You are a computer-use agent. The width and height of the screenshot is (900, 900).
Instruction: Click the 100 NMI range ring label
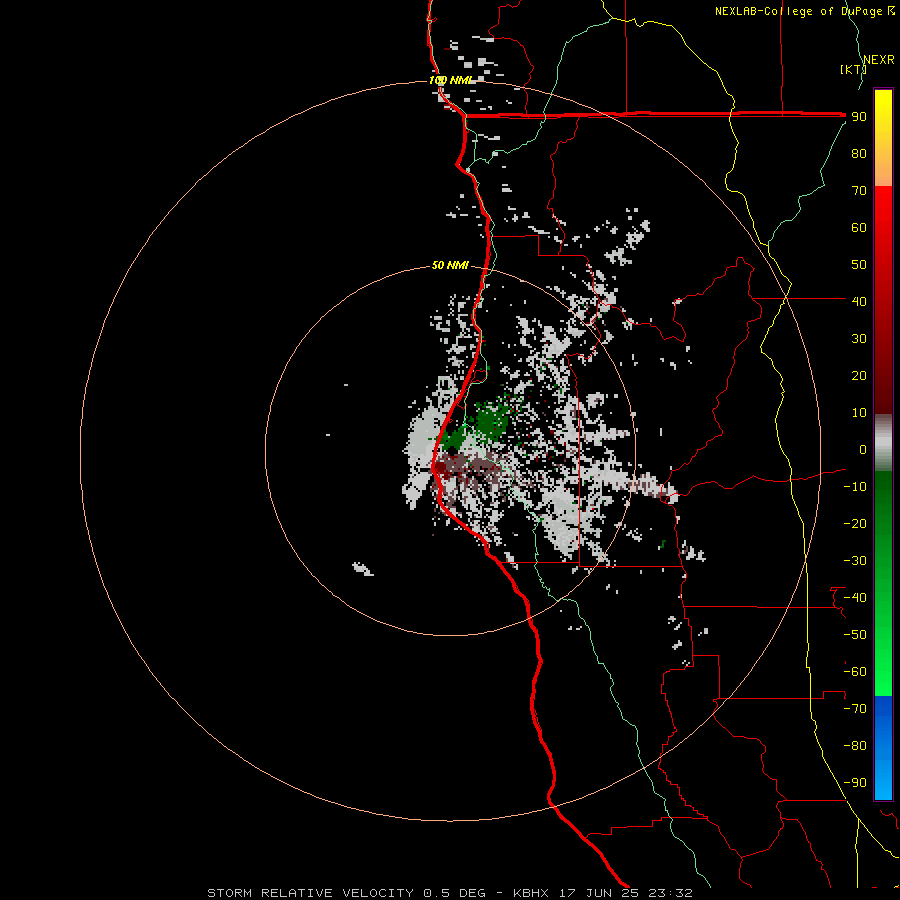click(x=451, y=80)
